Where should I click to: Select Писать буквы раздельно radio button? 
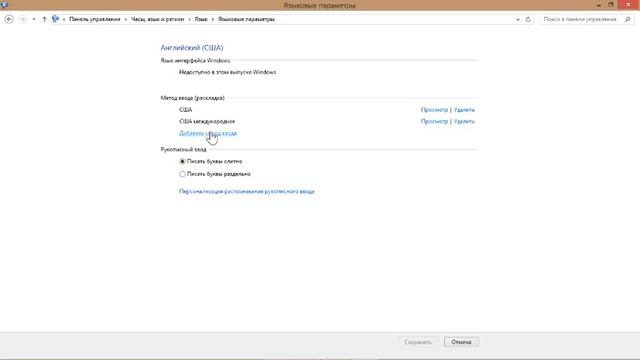tap(182, 174)
